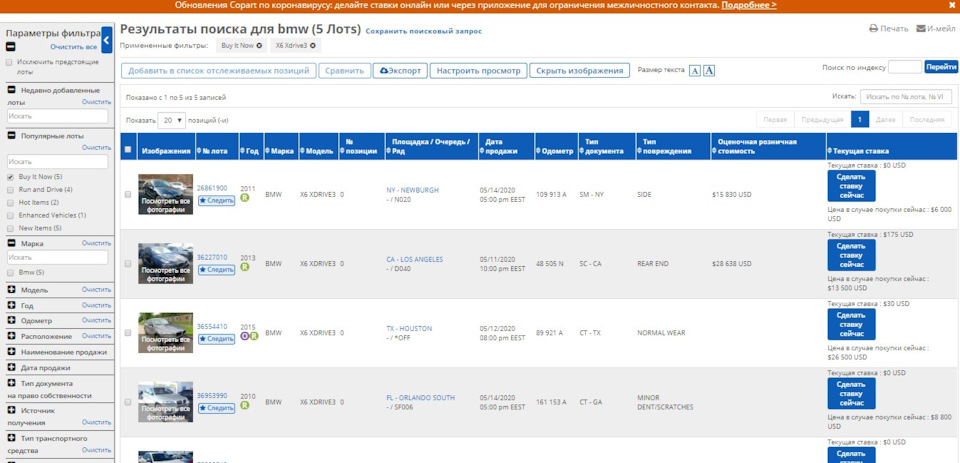Sort table by Текущая ставка column
Image resolution: width=960 pixels, height=463 pixels.
[890, 147]
